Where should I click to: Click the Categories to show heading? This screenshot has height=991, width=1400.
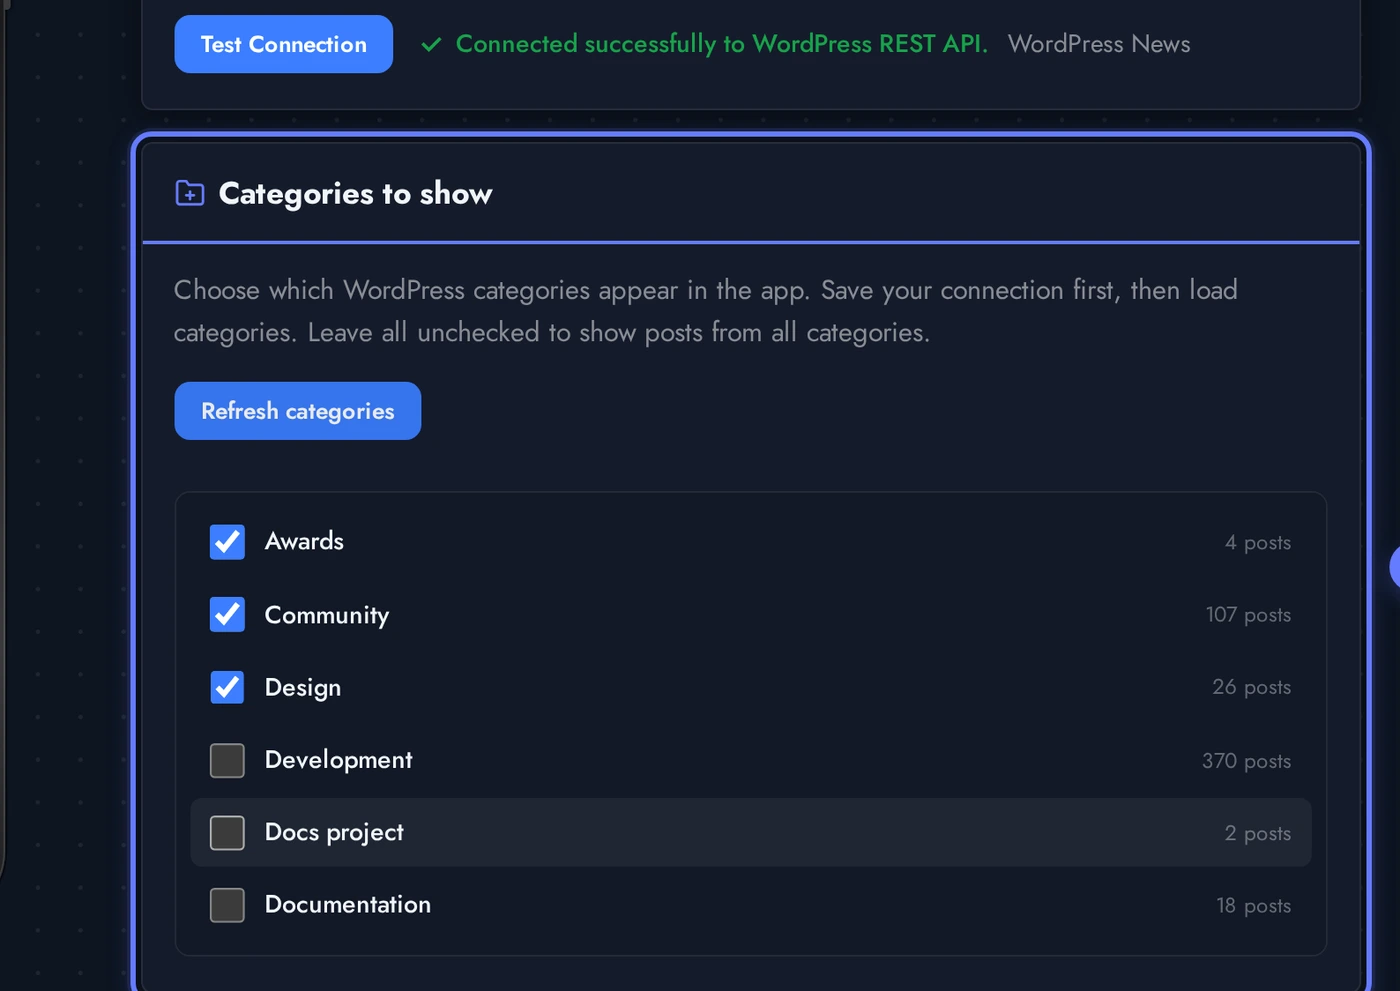pyautogui.click(x=355, y=193)
